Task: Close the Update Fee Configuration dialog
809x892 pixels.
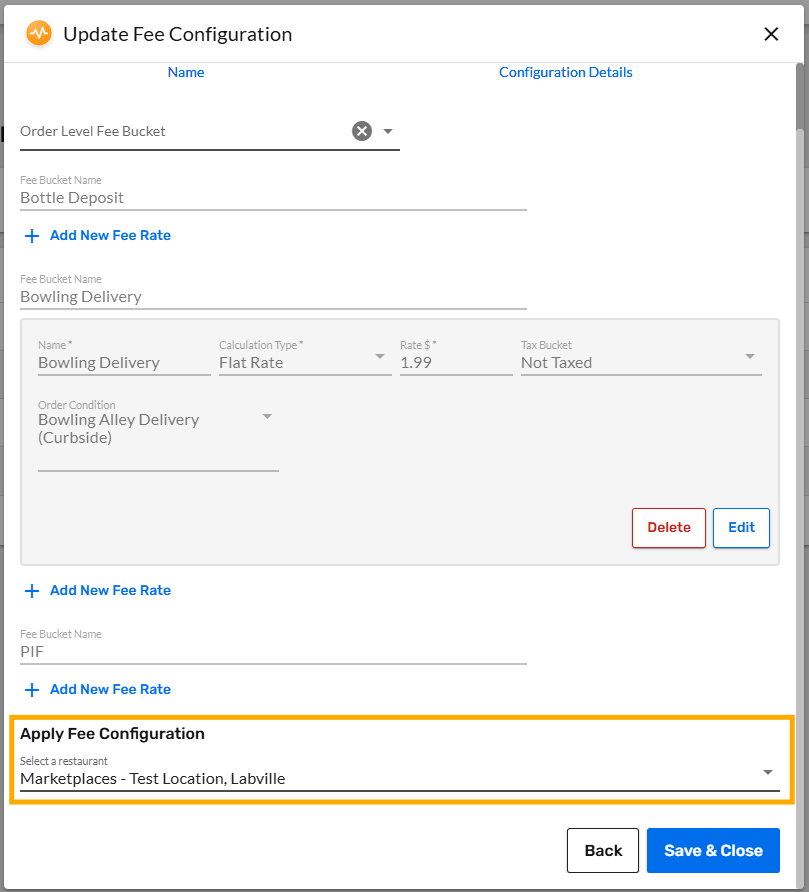Action: [x=771, y=33]
